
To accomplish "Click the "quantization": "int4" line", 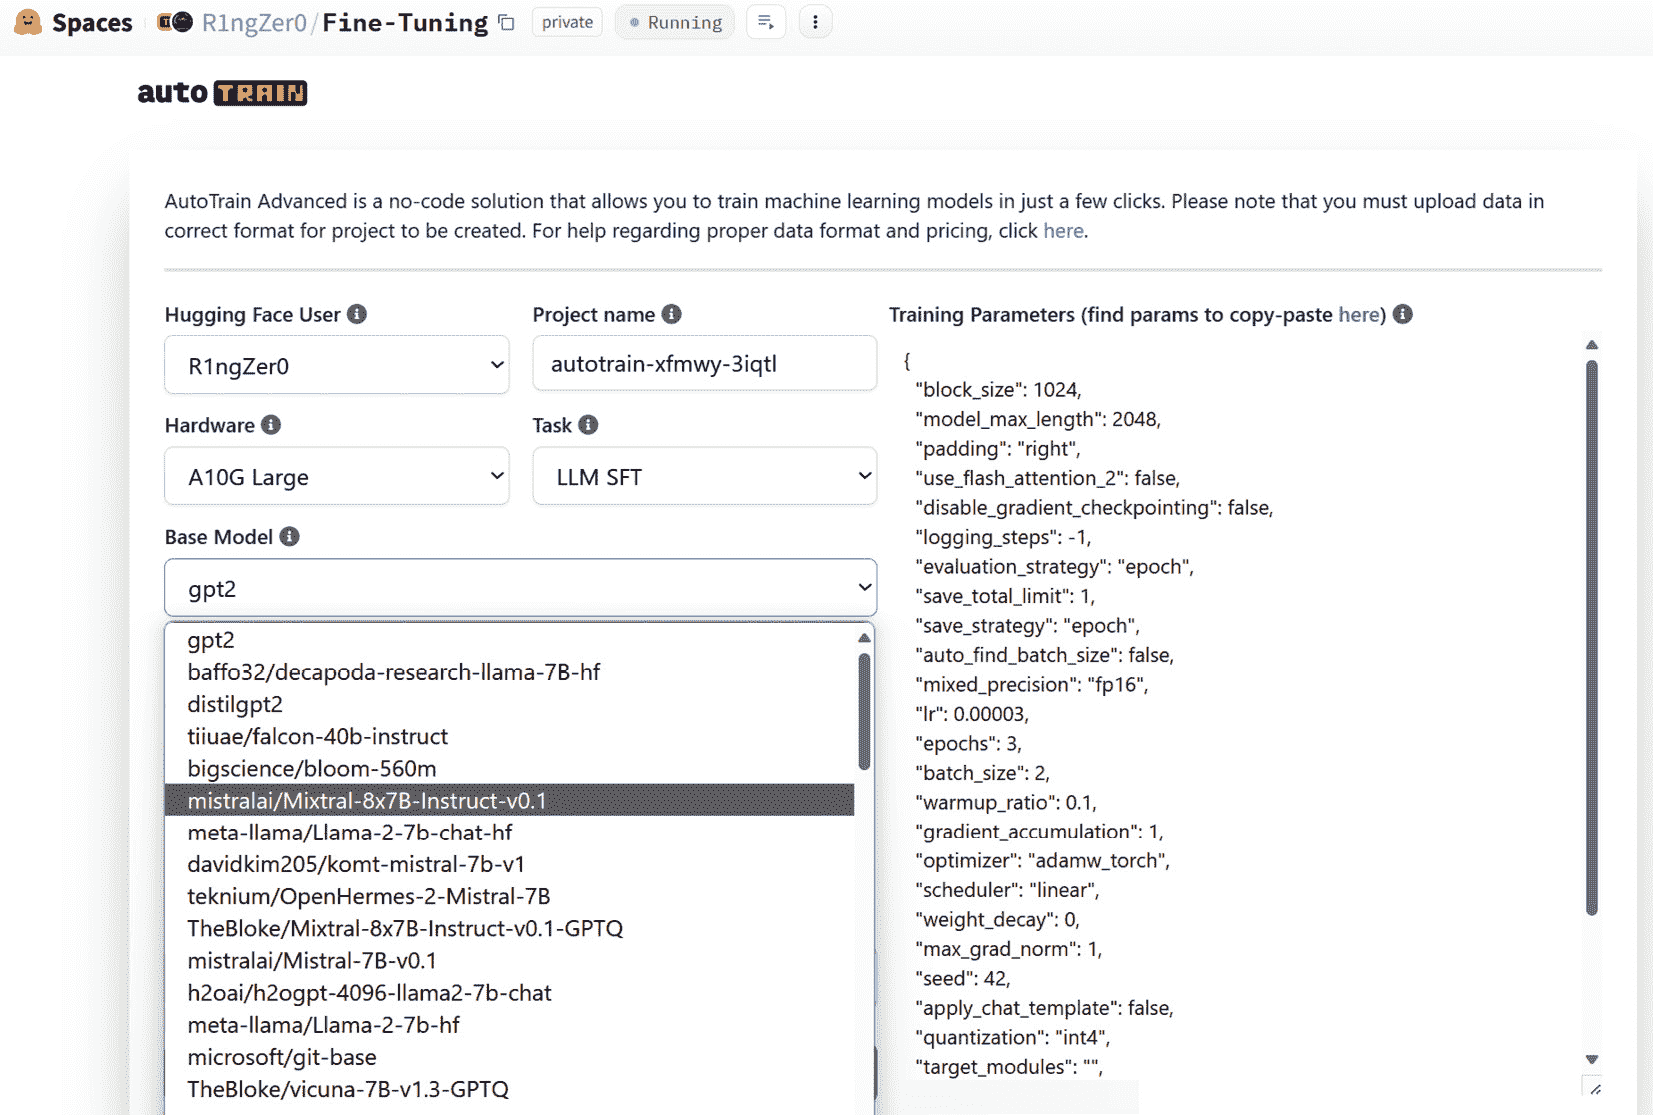I will click(x=1012, y=1037).
